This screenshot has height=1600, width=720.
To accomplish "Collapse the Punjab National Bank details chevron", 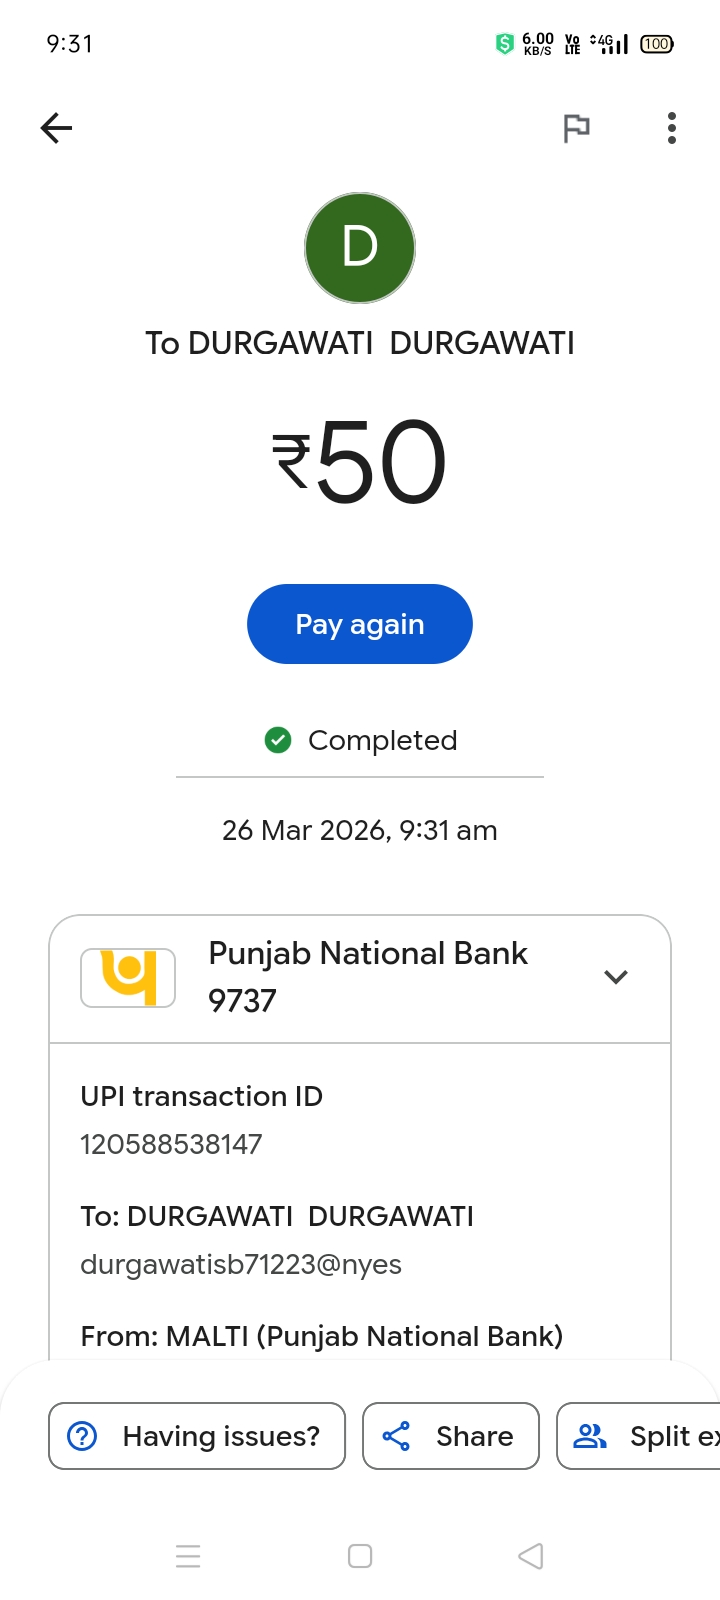I will 616,977.
